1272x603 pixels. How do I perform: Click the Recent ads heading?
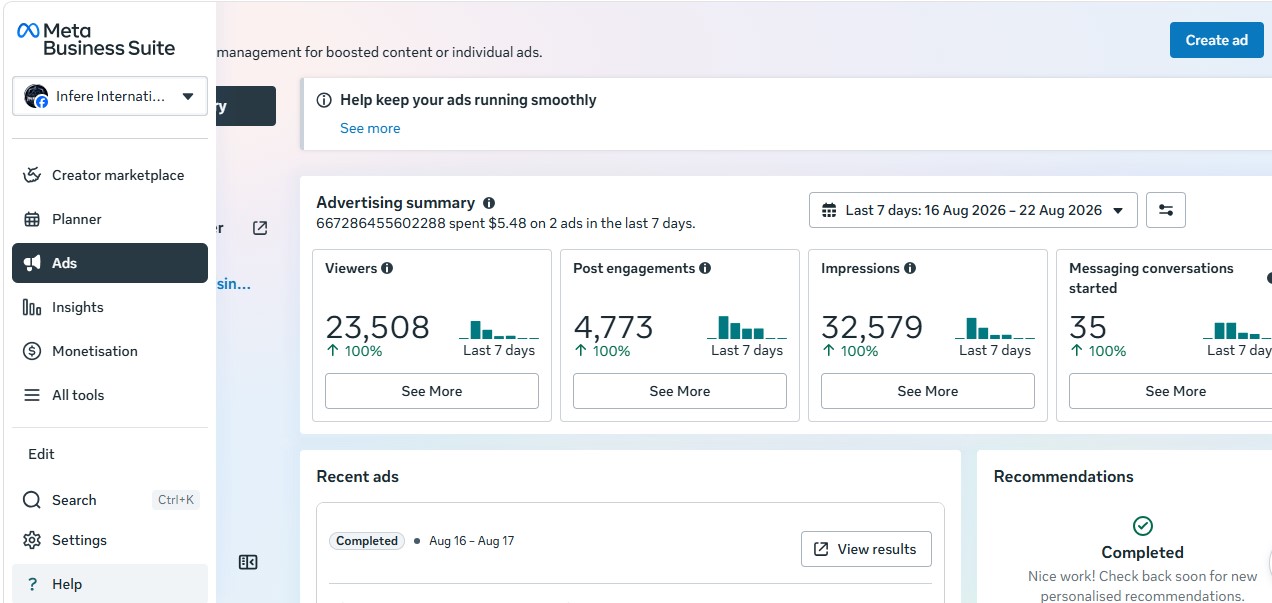point(357,477)
